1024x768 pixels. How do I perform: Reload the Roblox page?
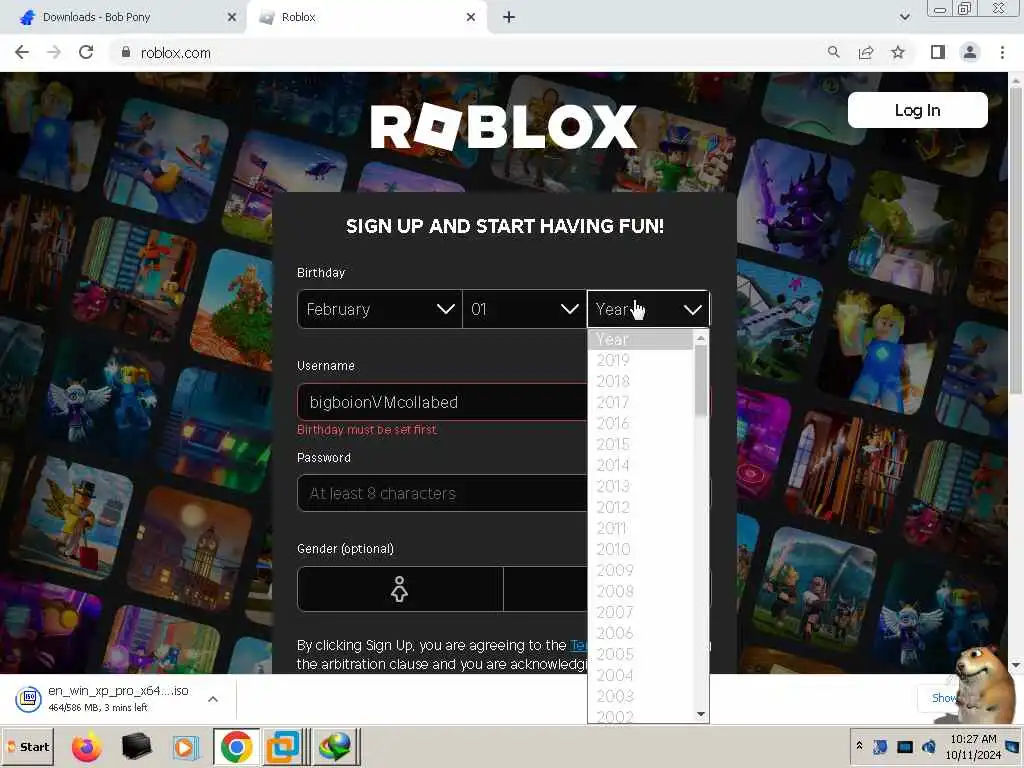coord(86,52)
